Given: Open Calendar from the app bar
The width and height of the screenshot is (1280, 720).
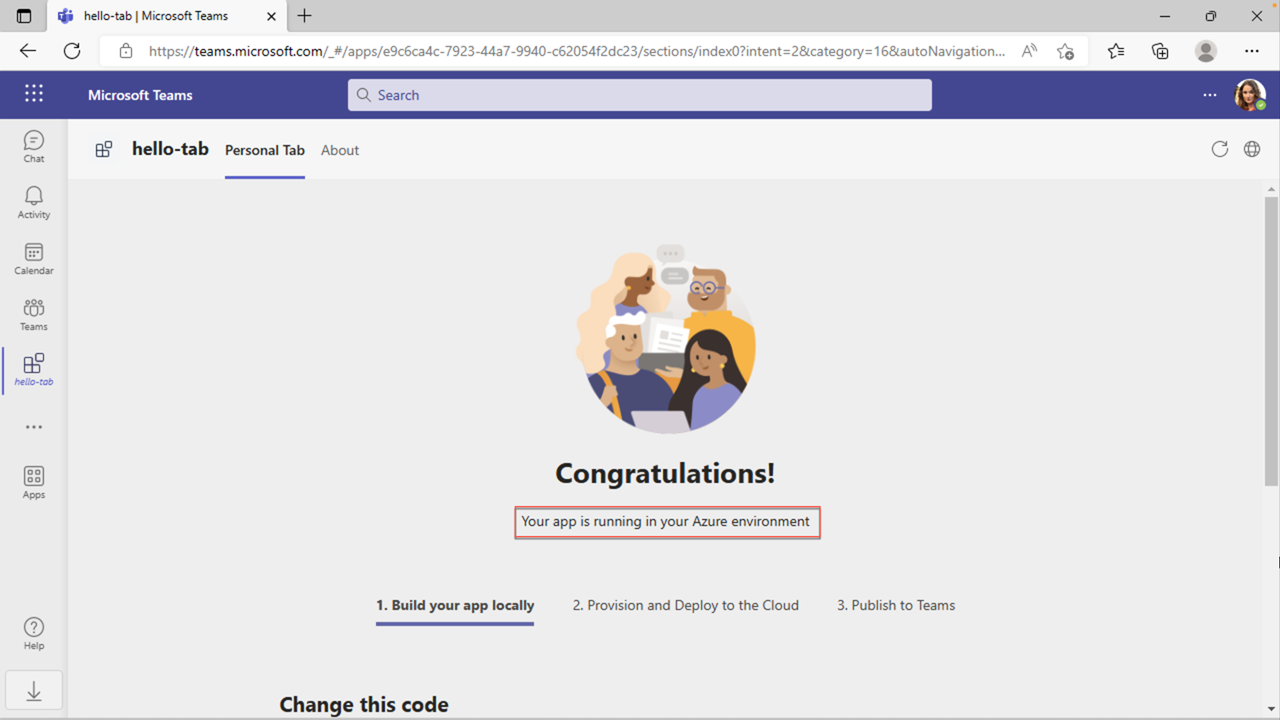Looking at the screenshot, I should coord(34,258).
